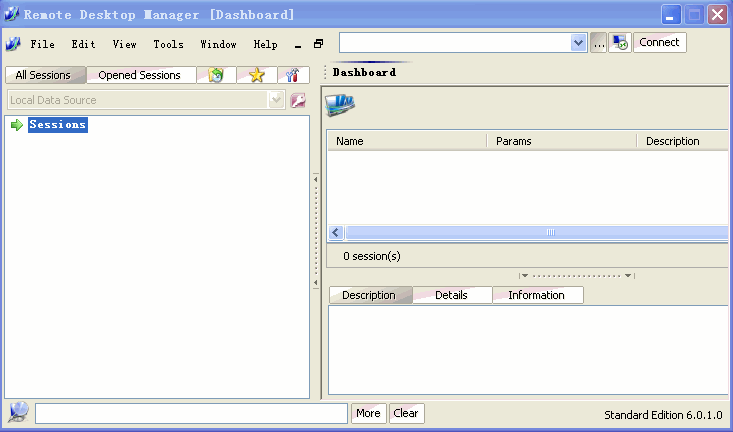Viewport: 733px width, 432px height.
Task: Open the Help menu
Action: (266, 44)
